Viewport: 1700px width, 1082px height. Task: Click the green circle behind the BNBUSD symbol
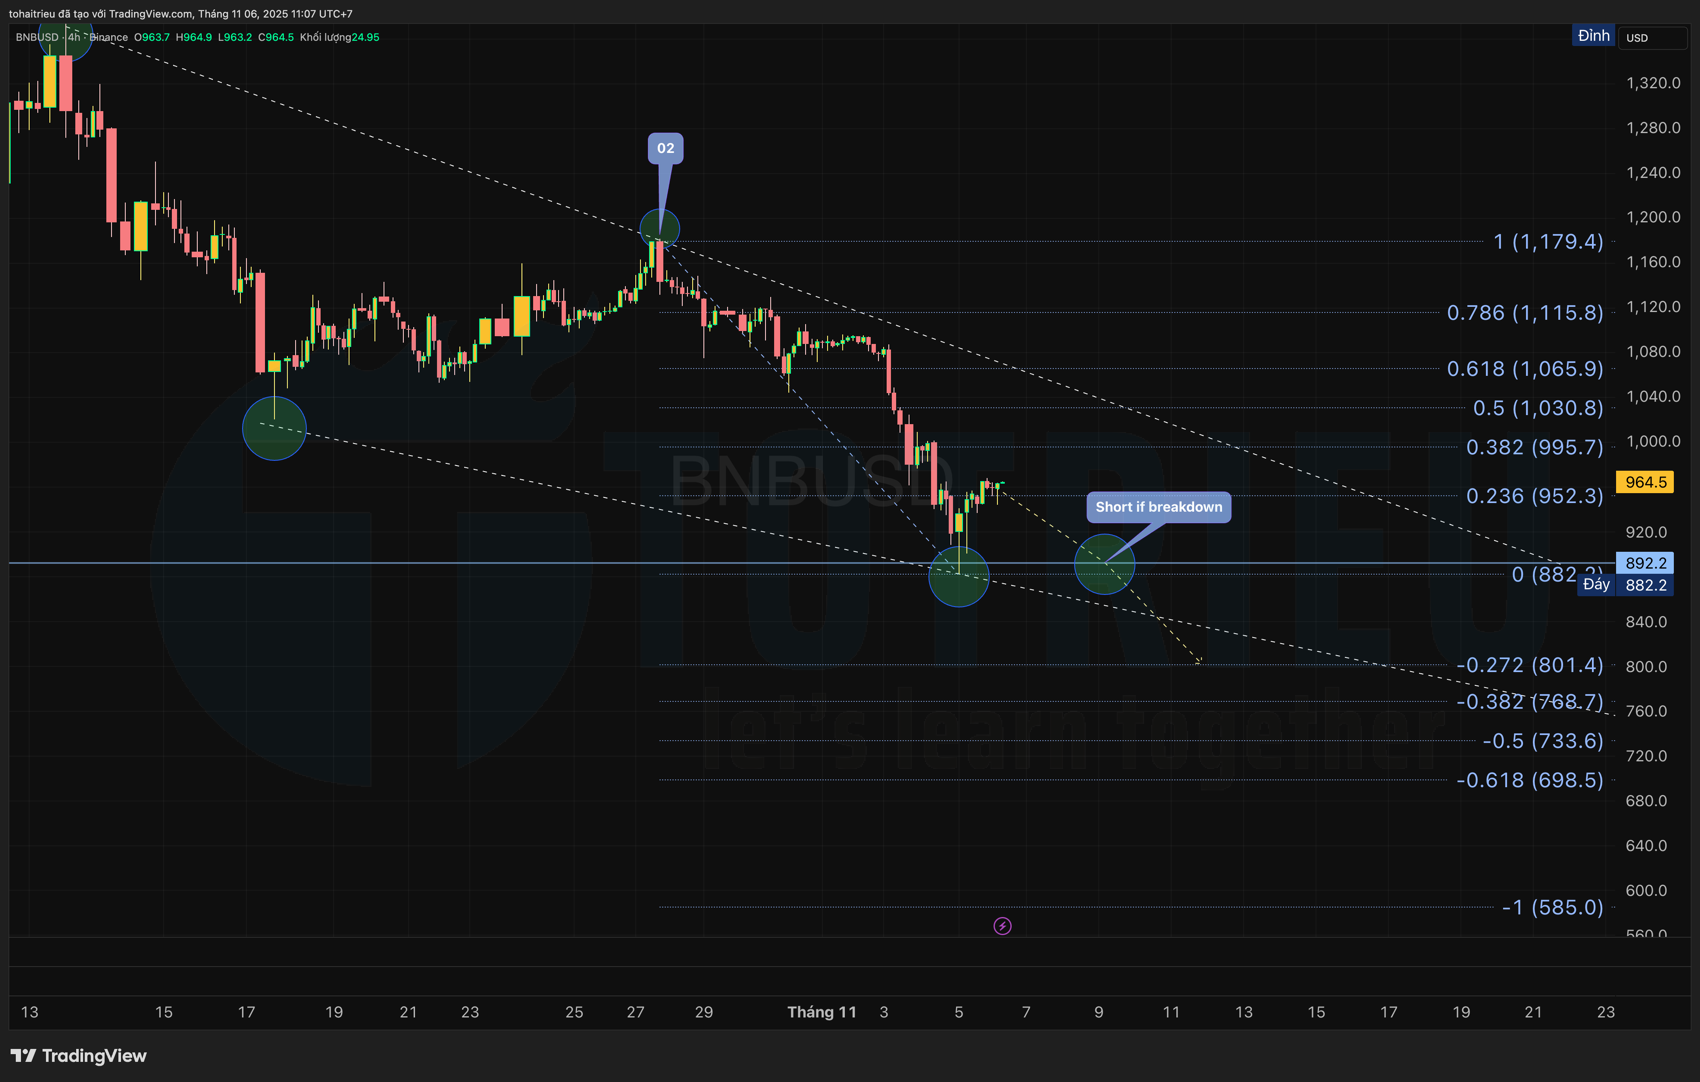(x=66, y=40)
